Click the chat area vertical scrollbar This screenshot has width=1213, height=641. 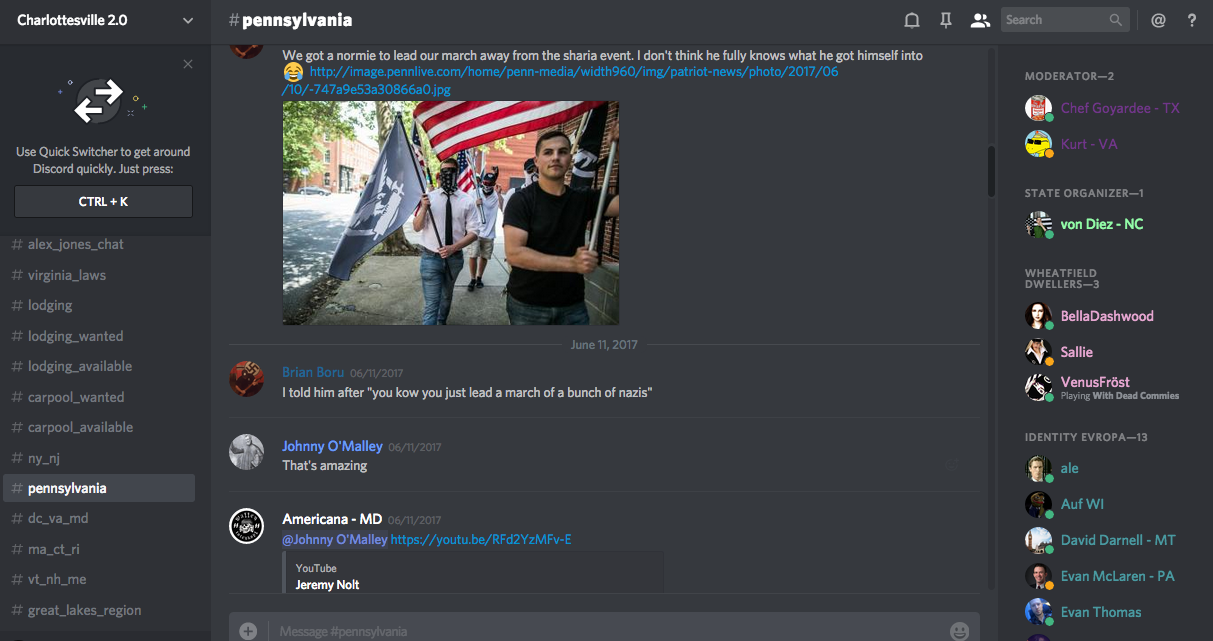[991, 172]
